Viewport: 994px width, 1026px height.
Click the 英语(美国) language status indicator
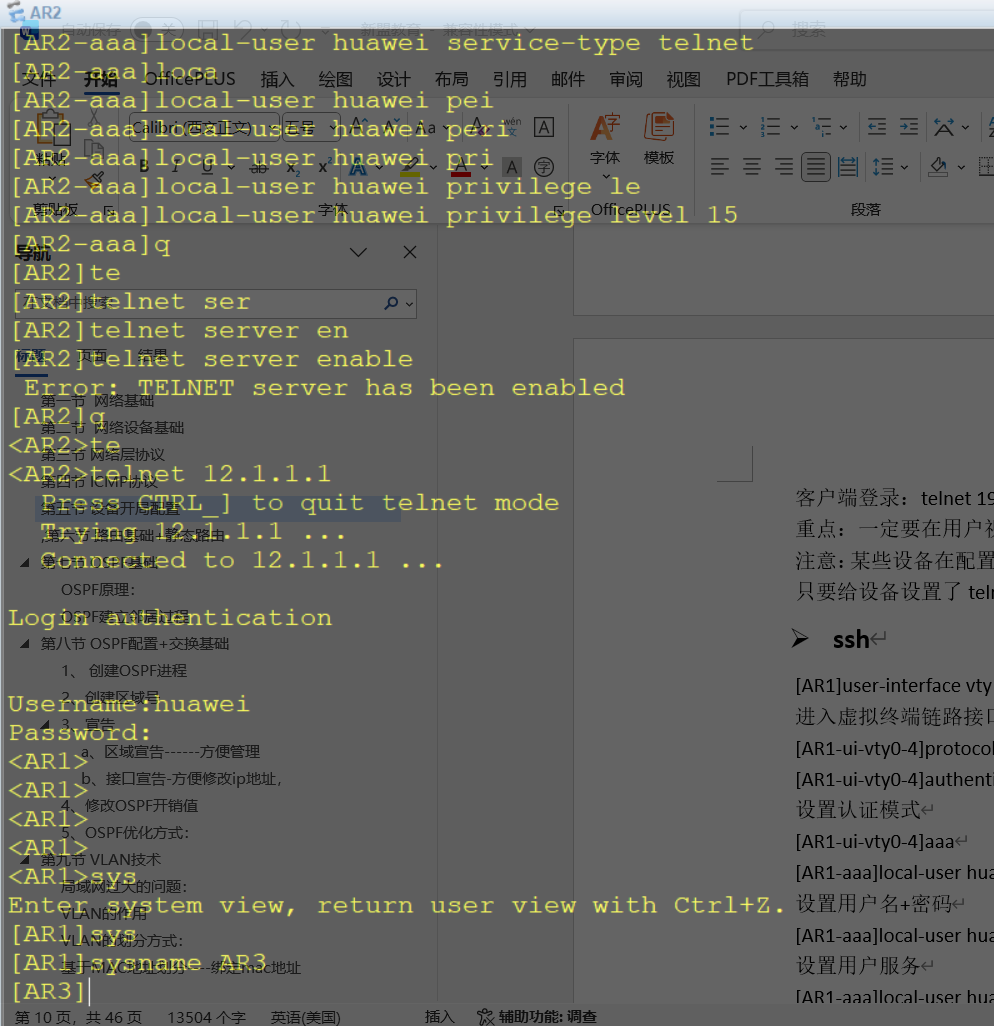coord(305,1017)
